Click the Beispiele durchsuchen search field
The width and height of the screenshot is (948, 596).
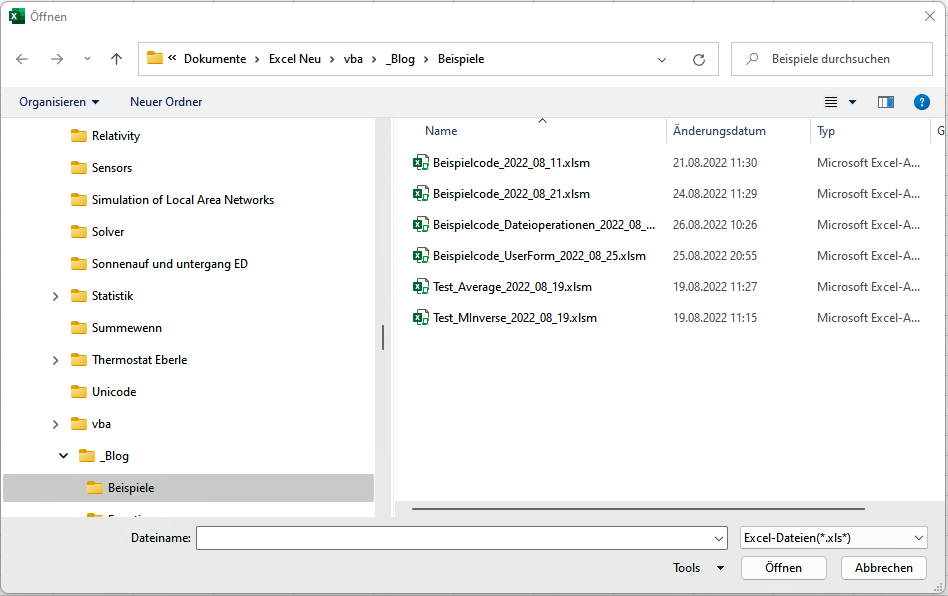(831, 59)
